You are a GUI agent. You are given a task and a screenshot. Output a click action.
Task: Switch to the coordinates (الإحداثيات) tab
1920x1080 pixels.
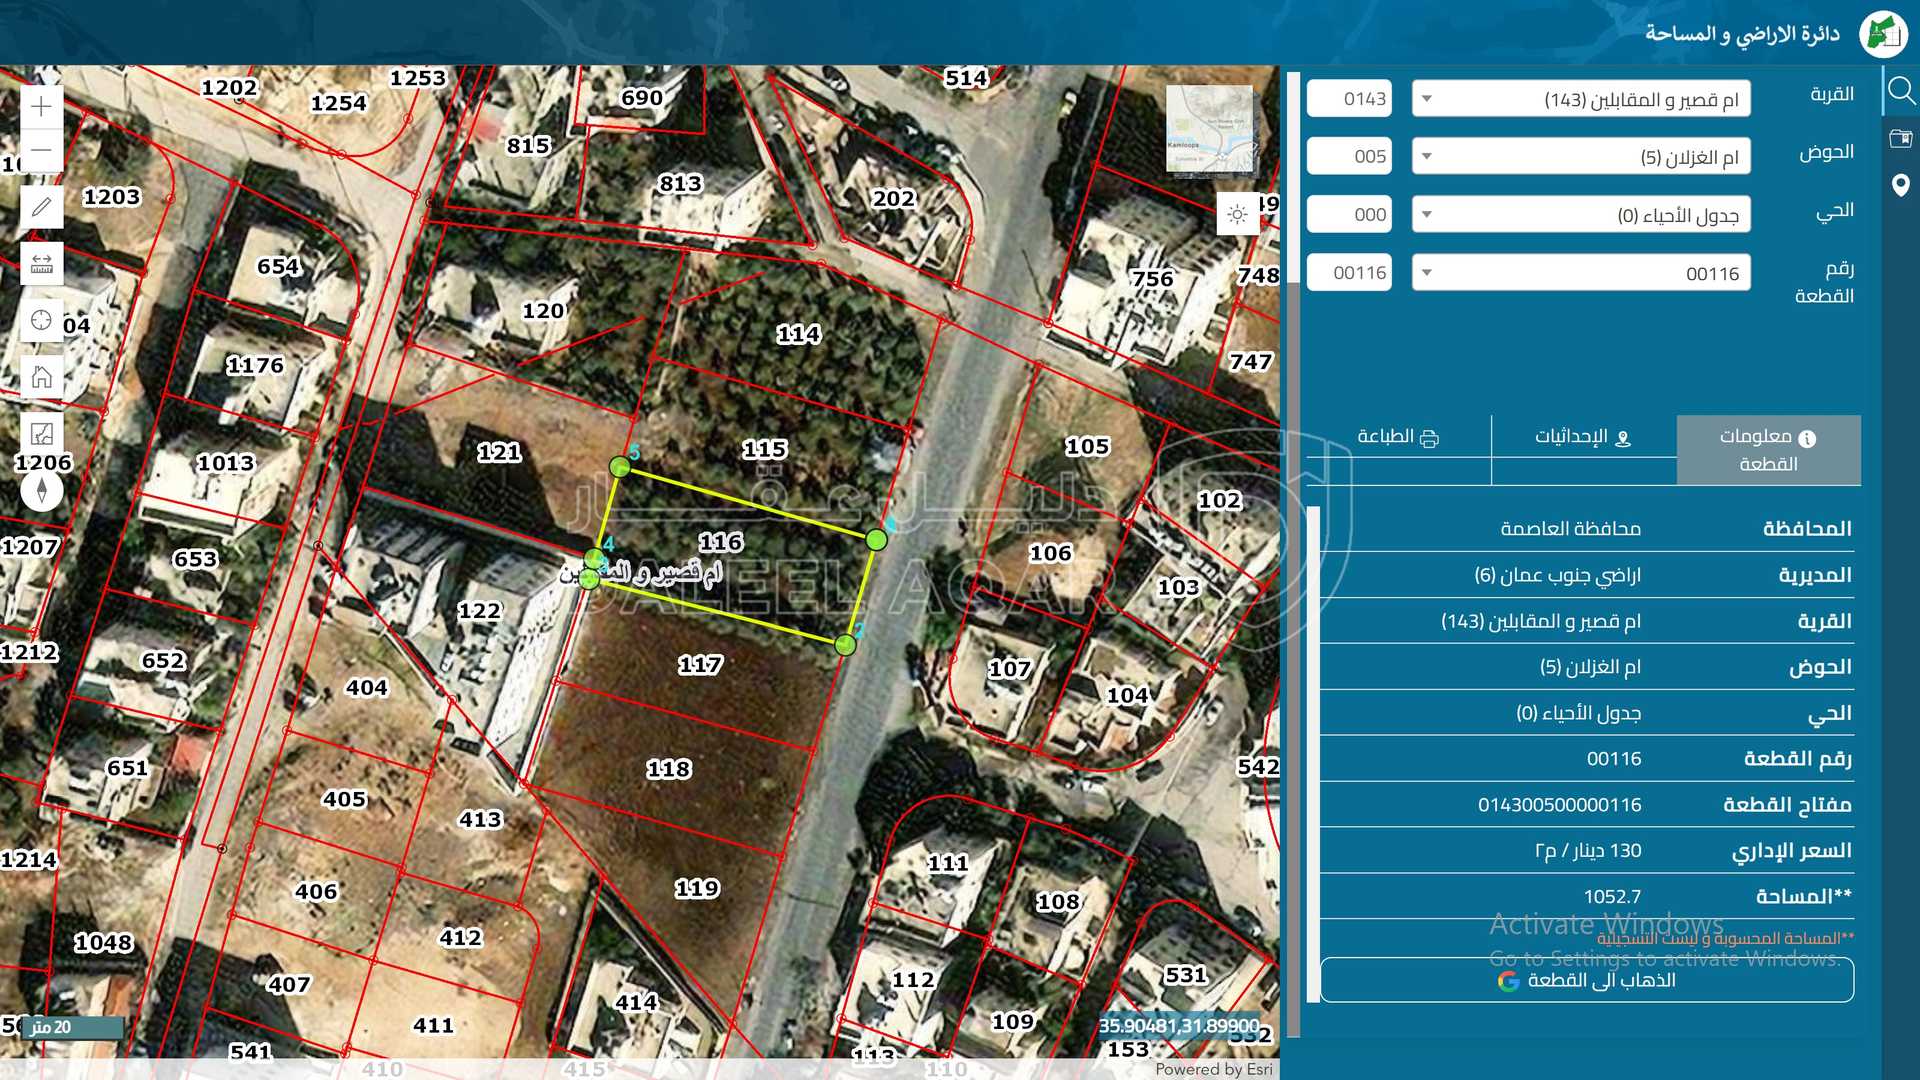[1583, 437]
